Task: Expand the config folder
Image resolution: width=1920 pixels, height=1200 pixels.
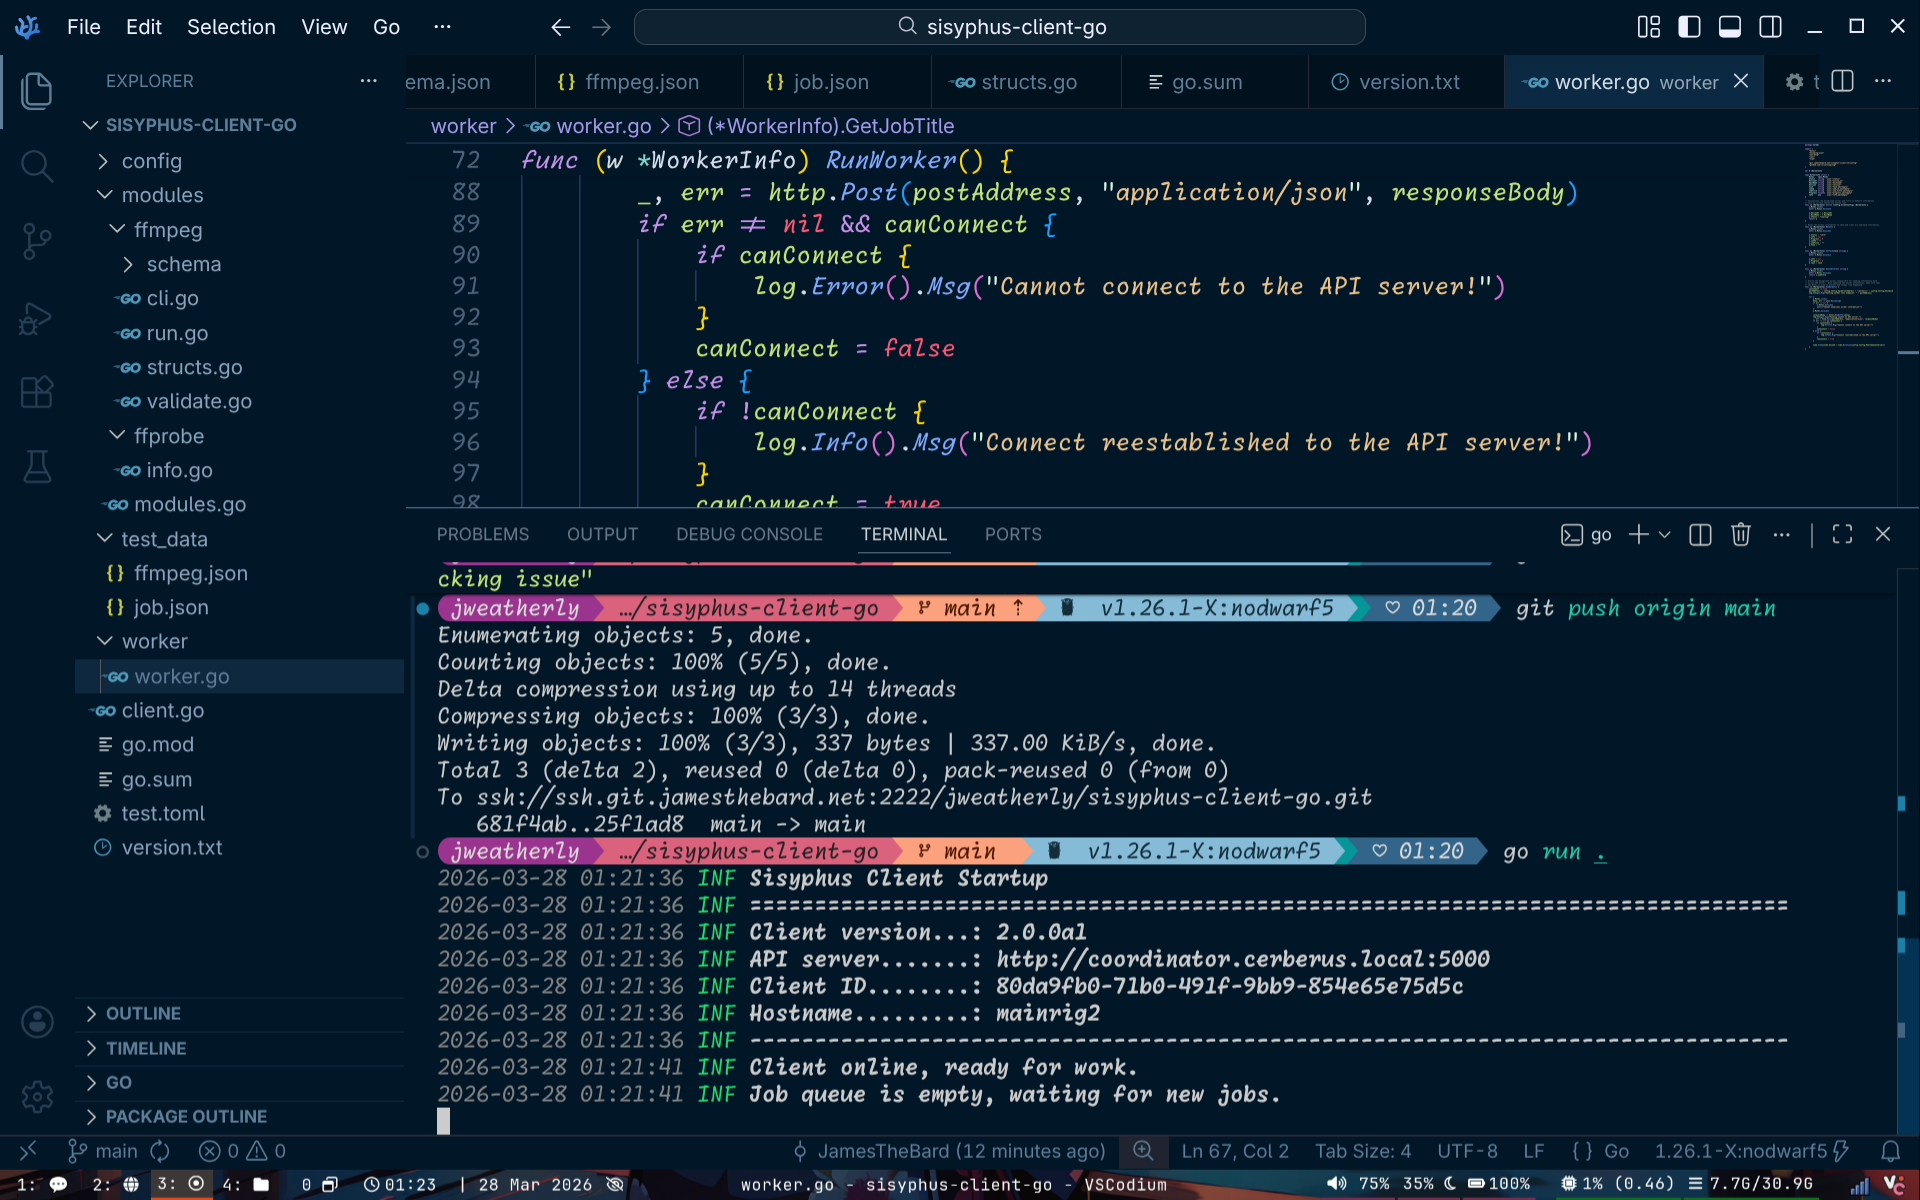Action: [151, 161]
